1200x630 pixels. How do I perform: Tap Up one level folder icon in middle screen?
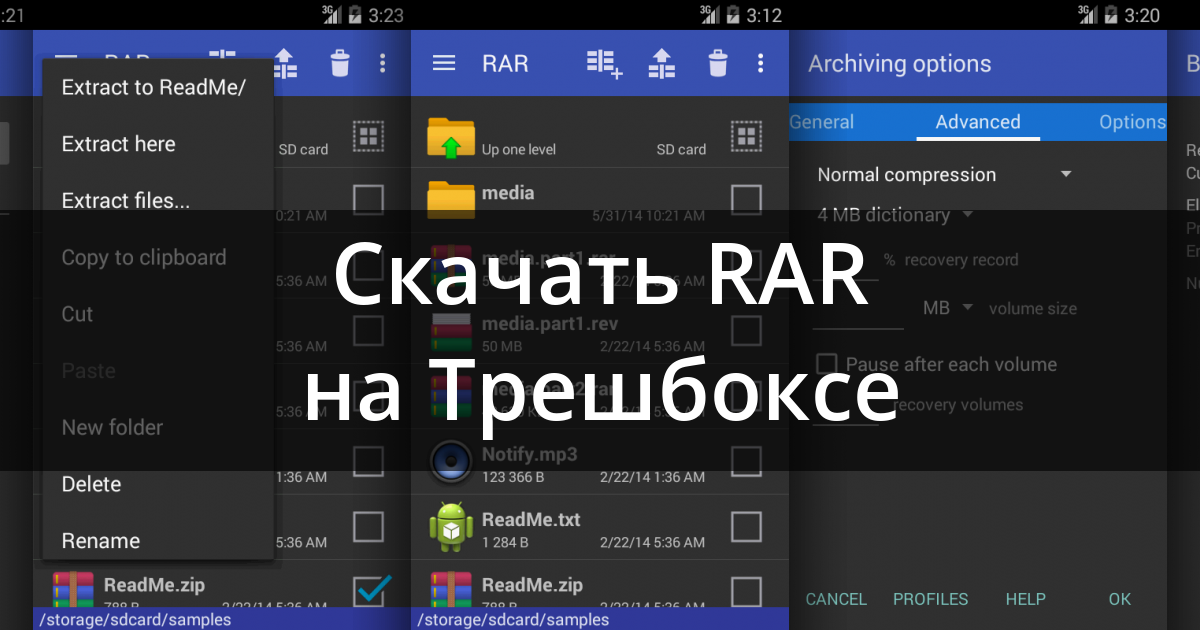click(451, 137)
